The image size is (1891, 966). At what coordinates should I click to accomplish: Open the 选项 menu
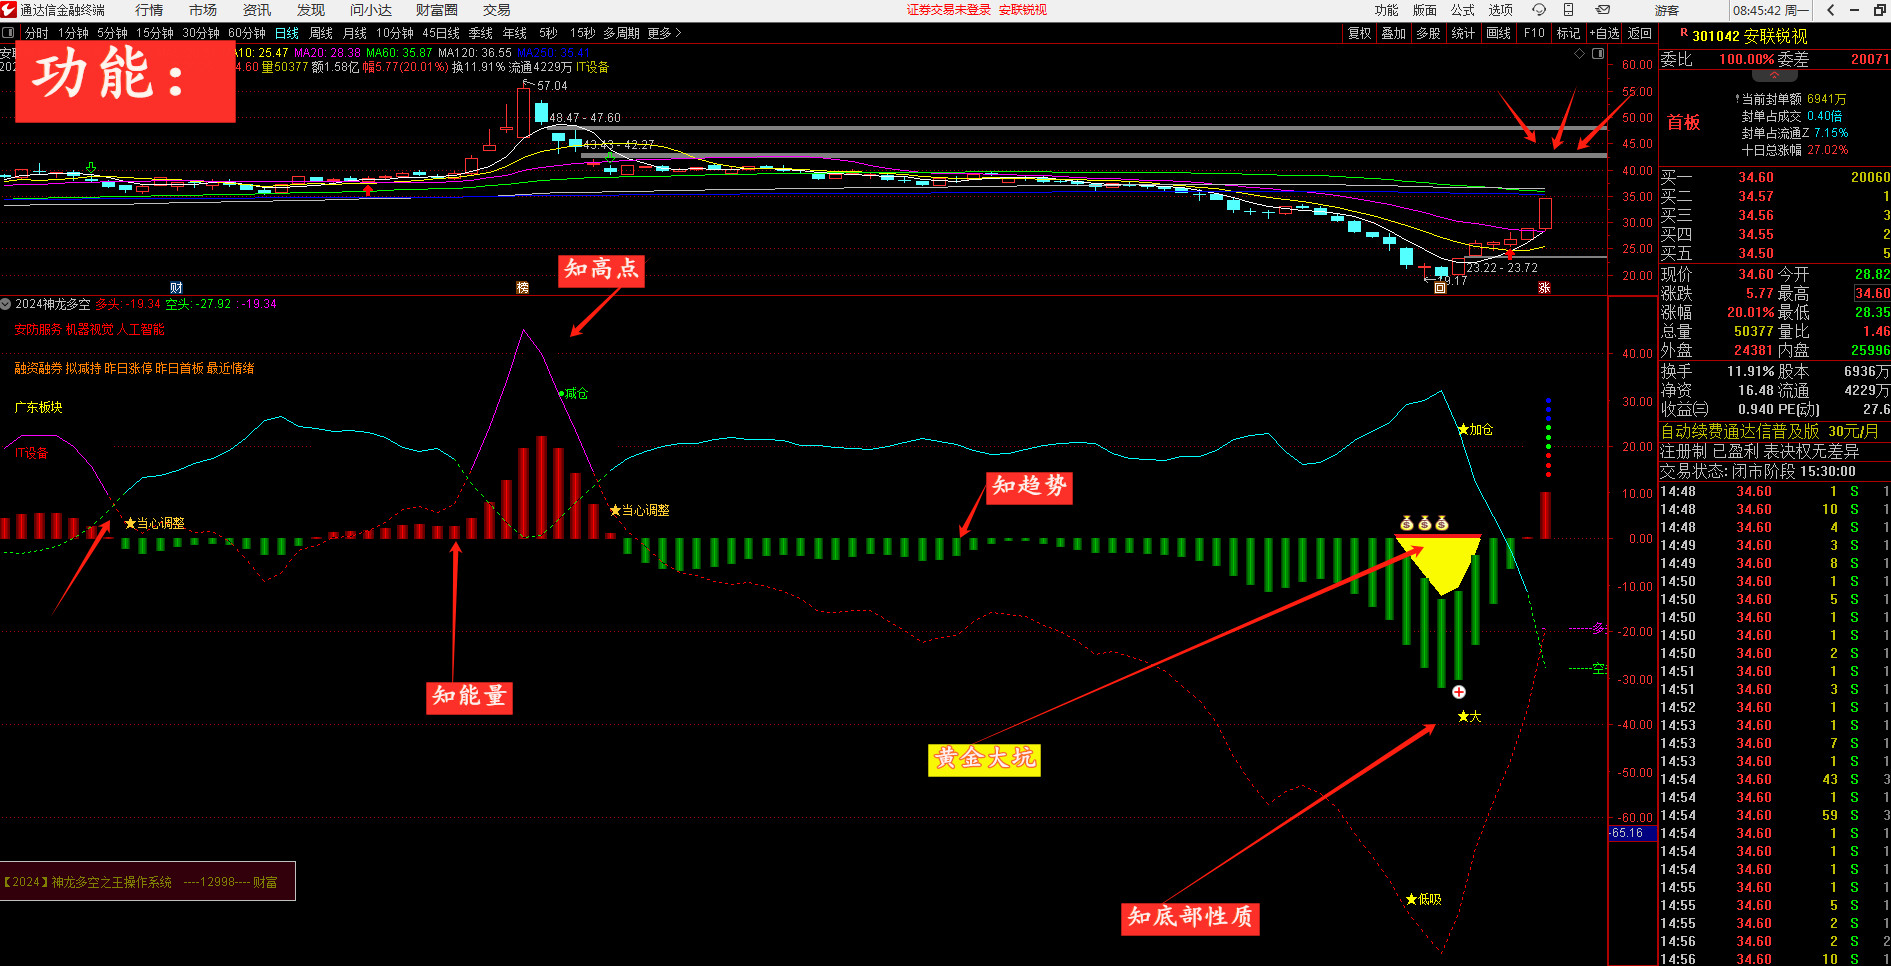1501,10
